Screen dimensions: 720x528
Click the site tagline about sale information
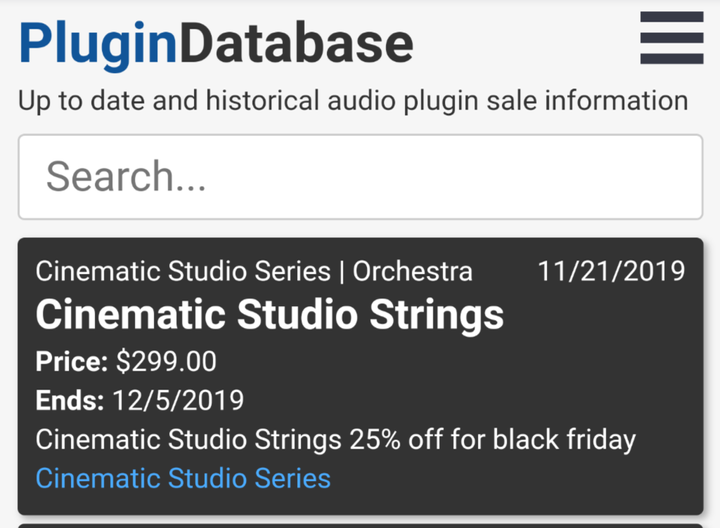click(352, 100)
